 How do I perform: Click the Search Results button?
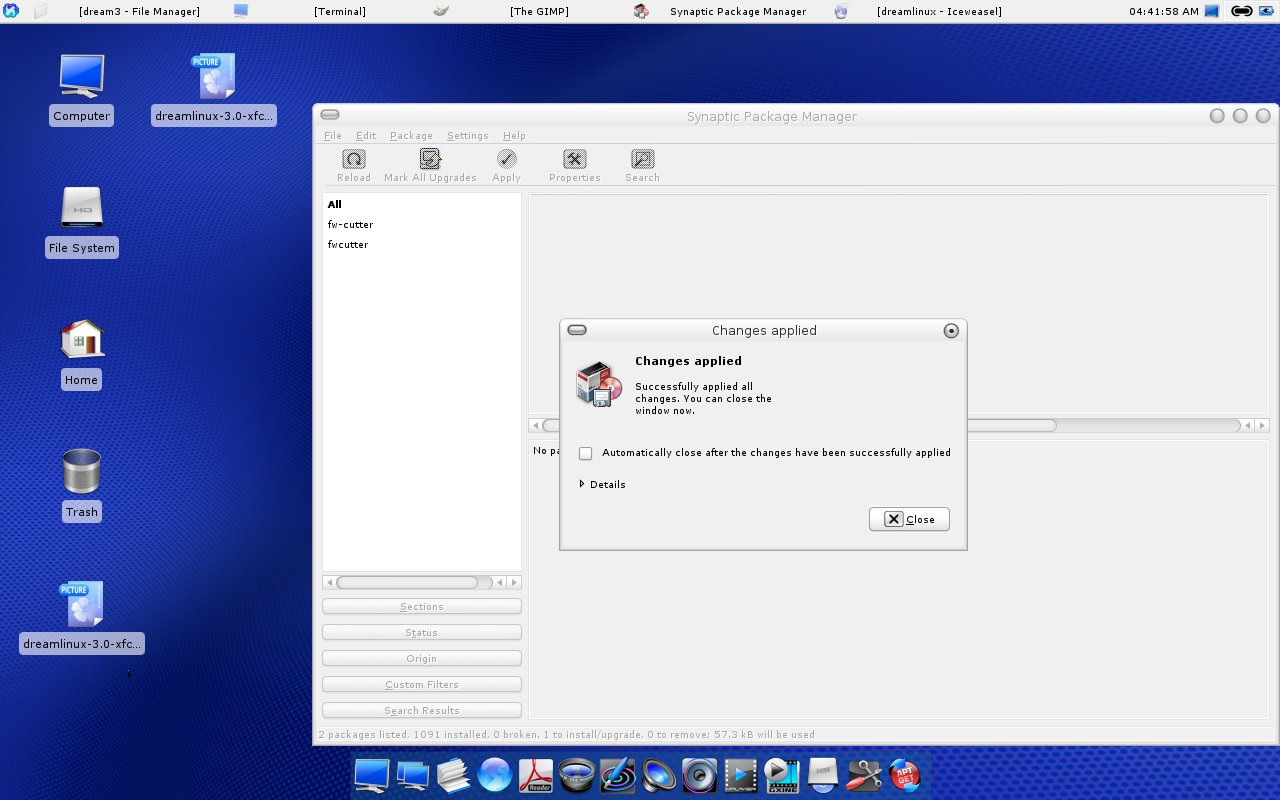[421, 711]
